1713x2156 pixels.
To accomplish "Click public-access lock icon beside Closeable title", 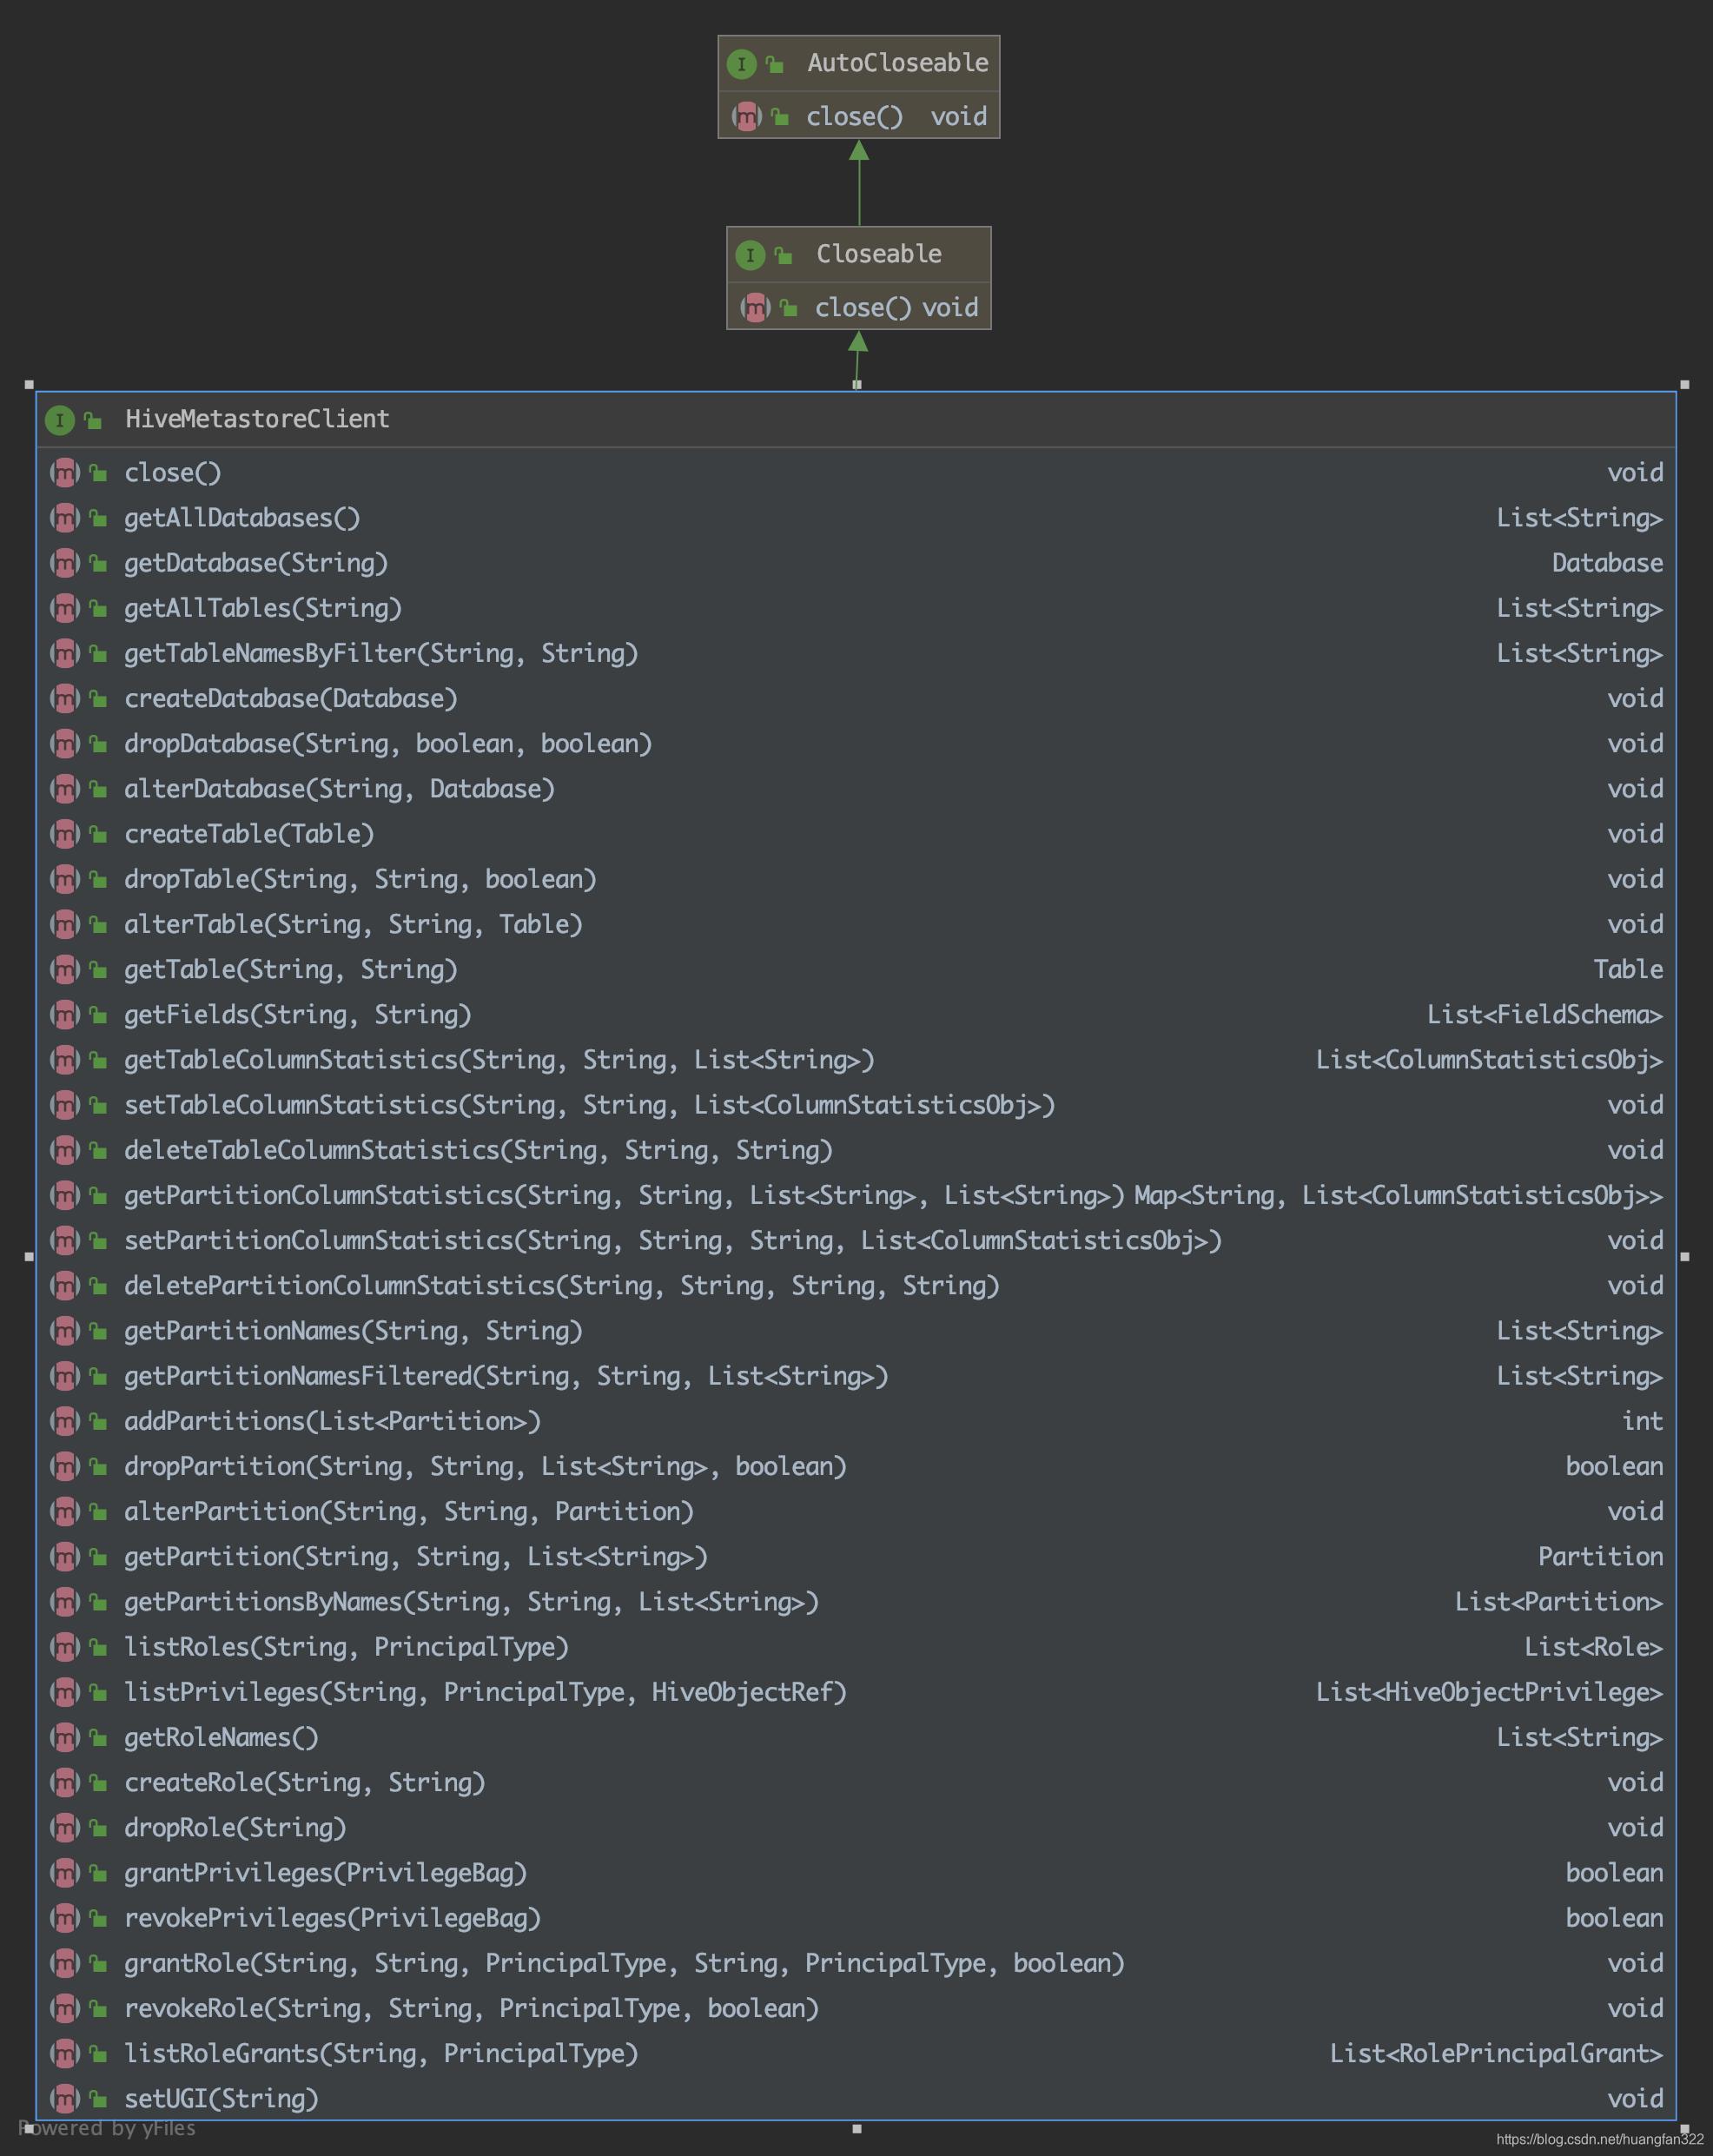I will [784, 256].
